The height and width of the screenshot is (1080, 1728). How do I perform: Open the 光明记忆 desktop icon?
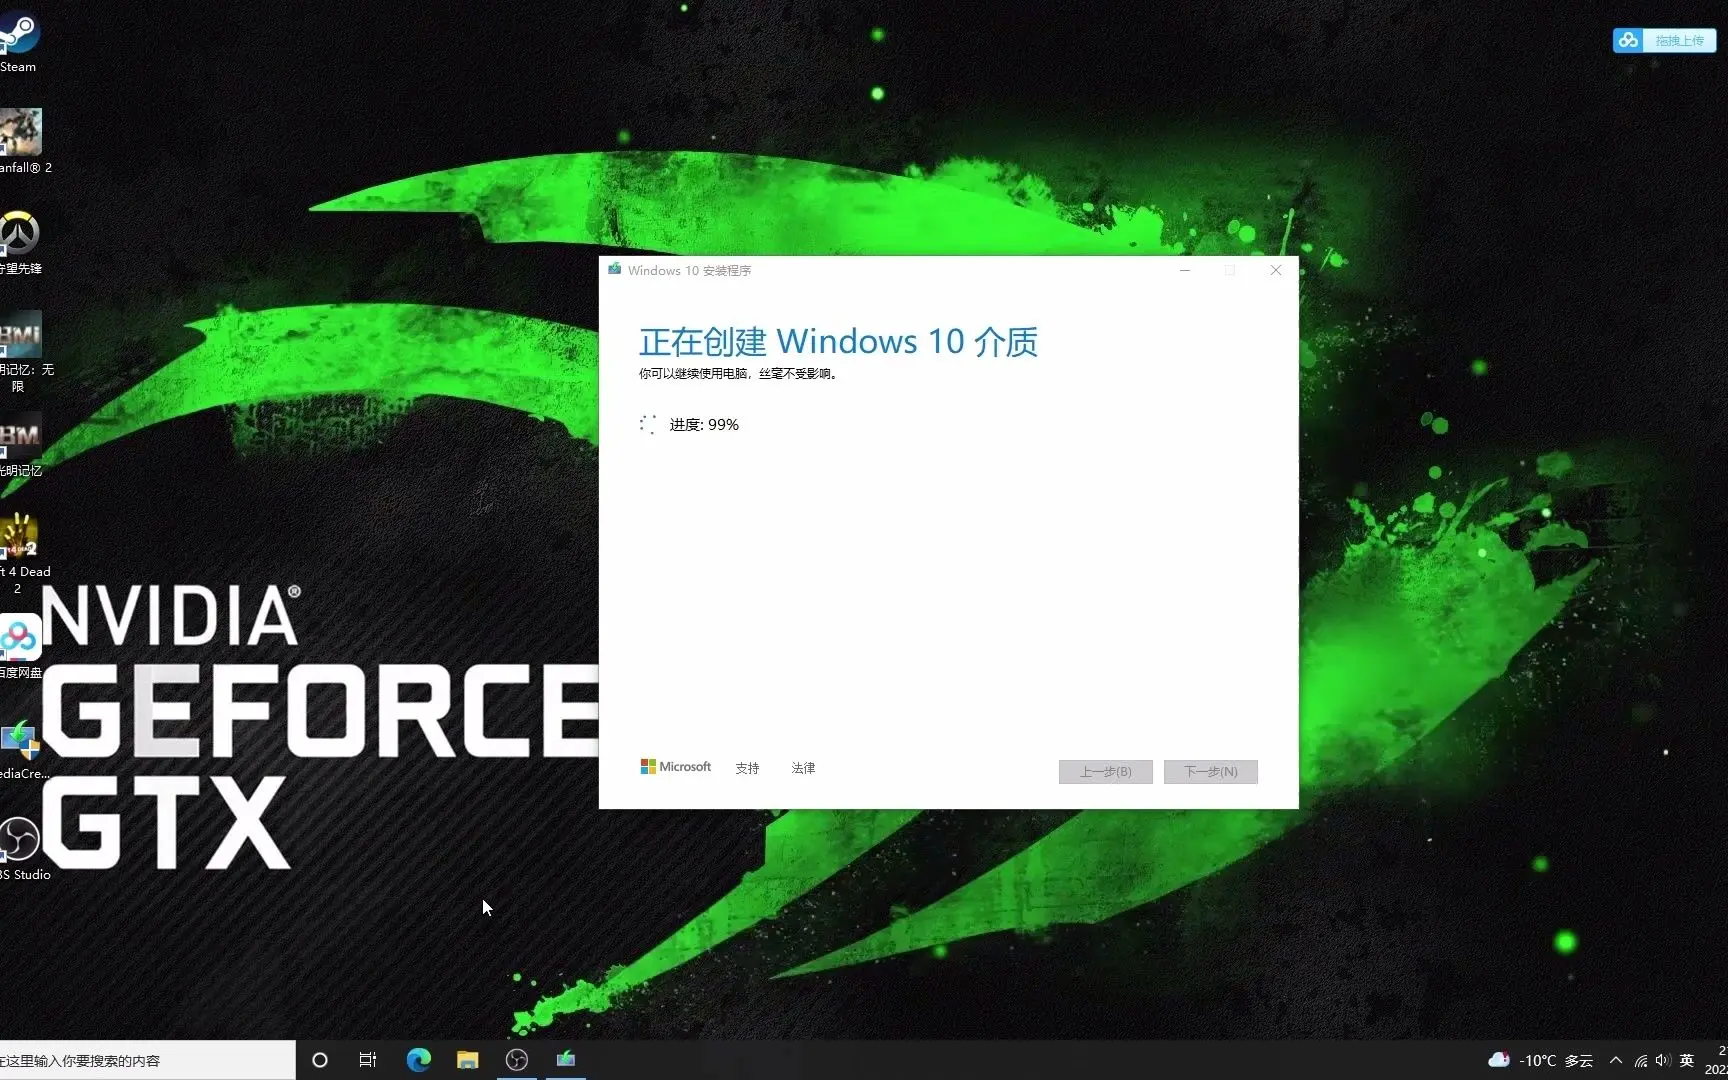(20, 445)
